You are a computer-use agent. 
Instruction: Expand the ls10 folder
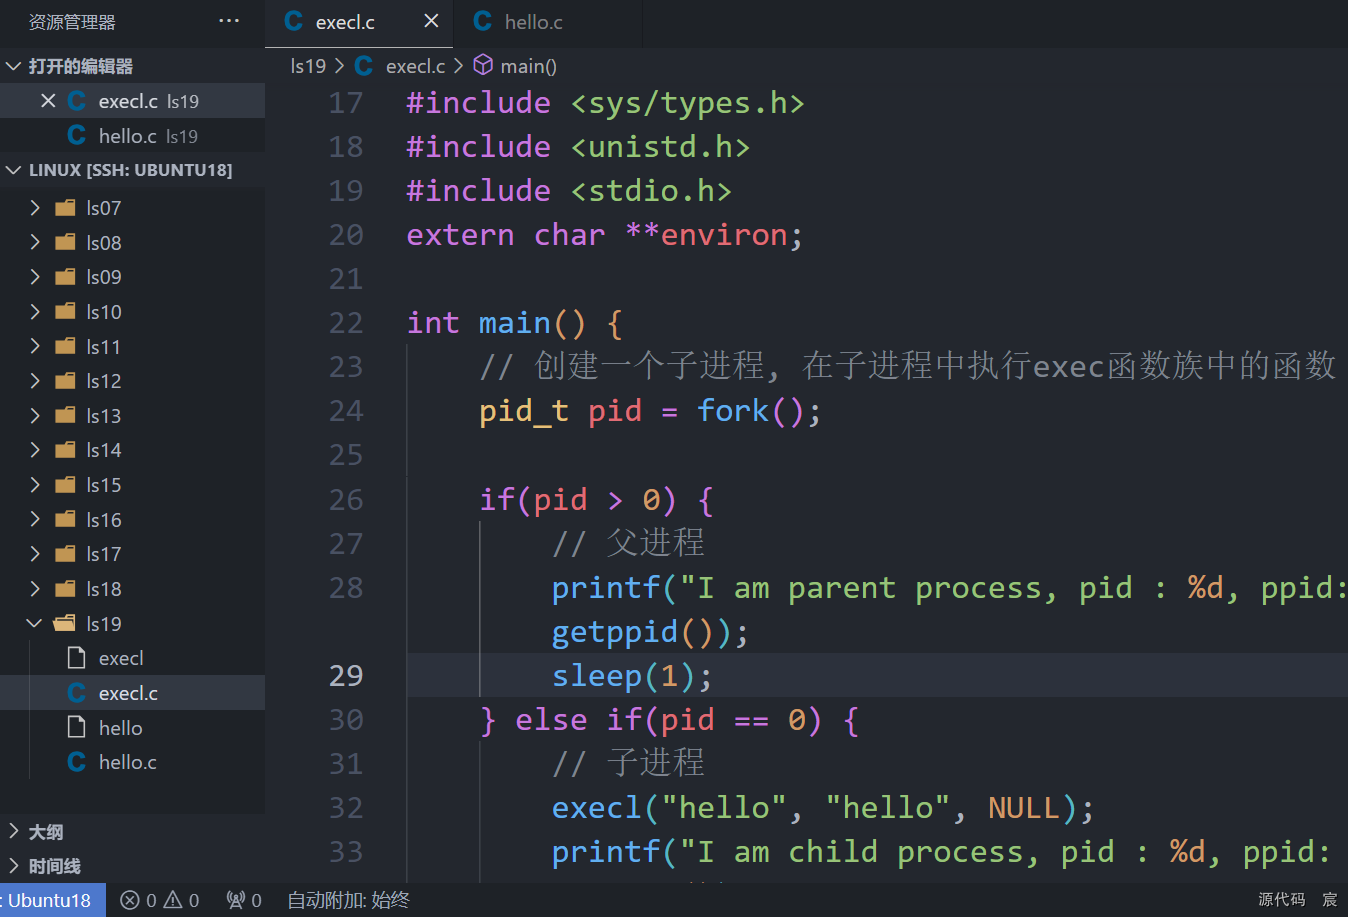click(x=35, y=312)
